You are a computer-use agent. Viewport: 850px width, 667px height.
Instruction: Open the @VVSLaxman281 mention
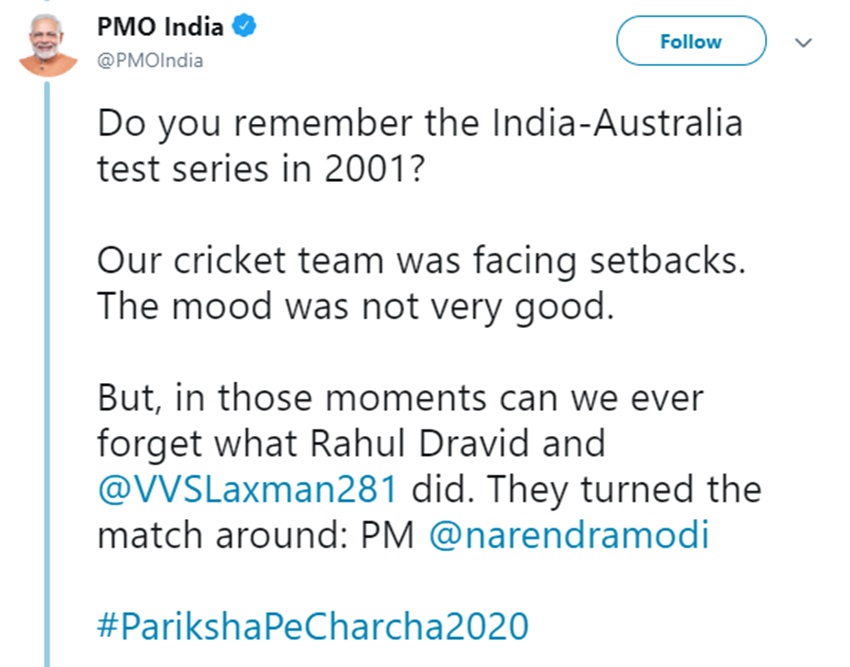point(250,490)
